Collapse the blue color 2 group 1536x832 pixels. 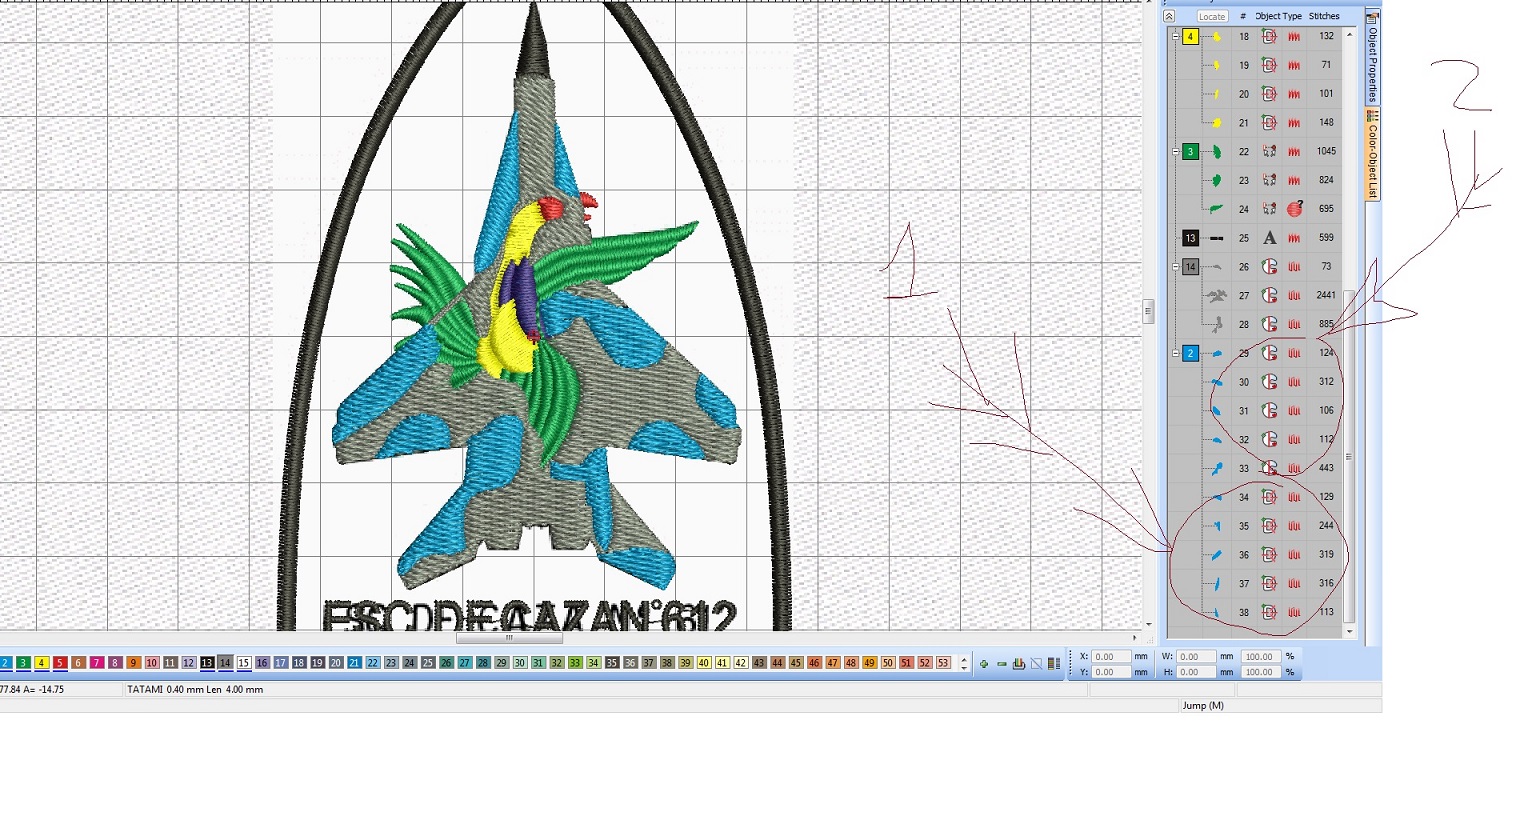pos(1176,353)
